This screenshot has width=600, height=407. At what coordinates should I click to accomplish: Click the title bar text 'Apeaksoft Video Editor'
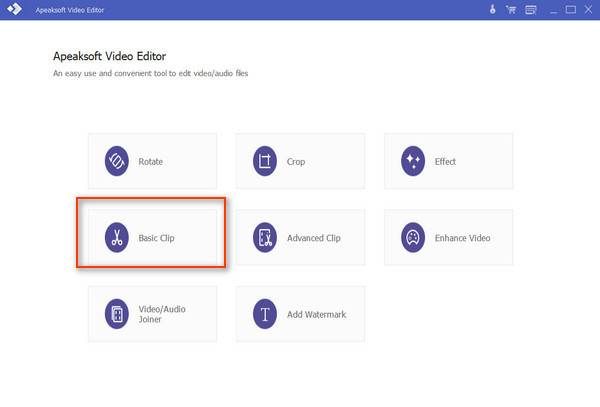(x=70, y=10)
